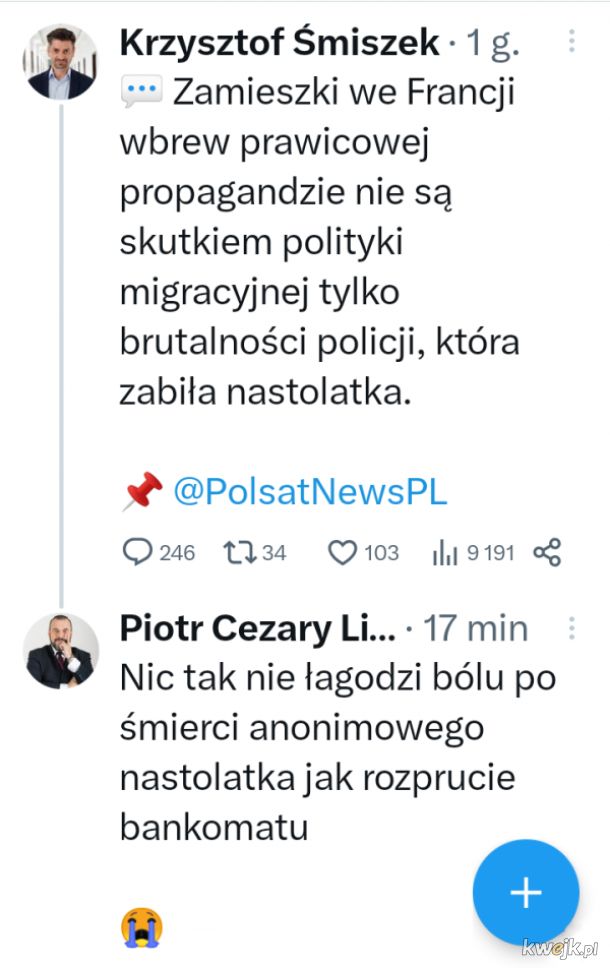The width and height of the screenshot is (610, 968).
Task: Click the red pushpin emoji before @PolsatNewsPL
Action: click(x=142, y=492)
